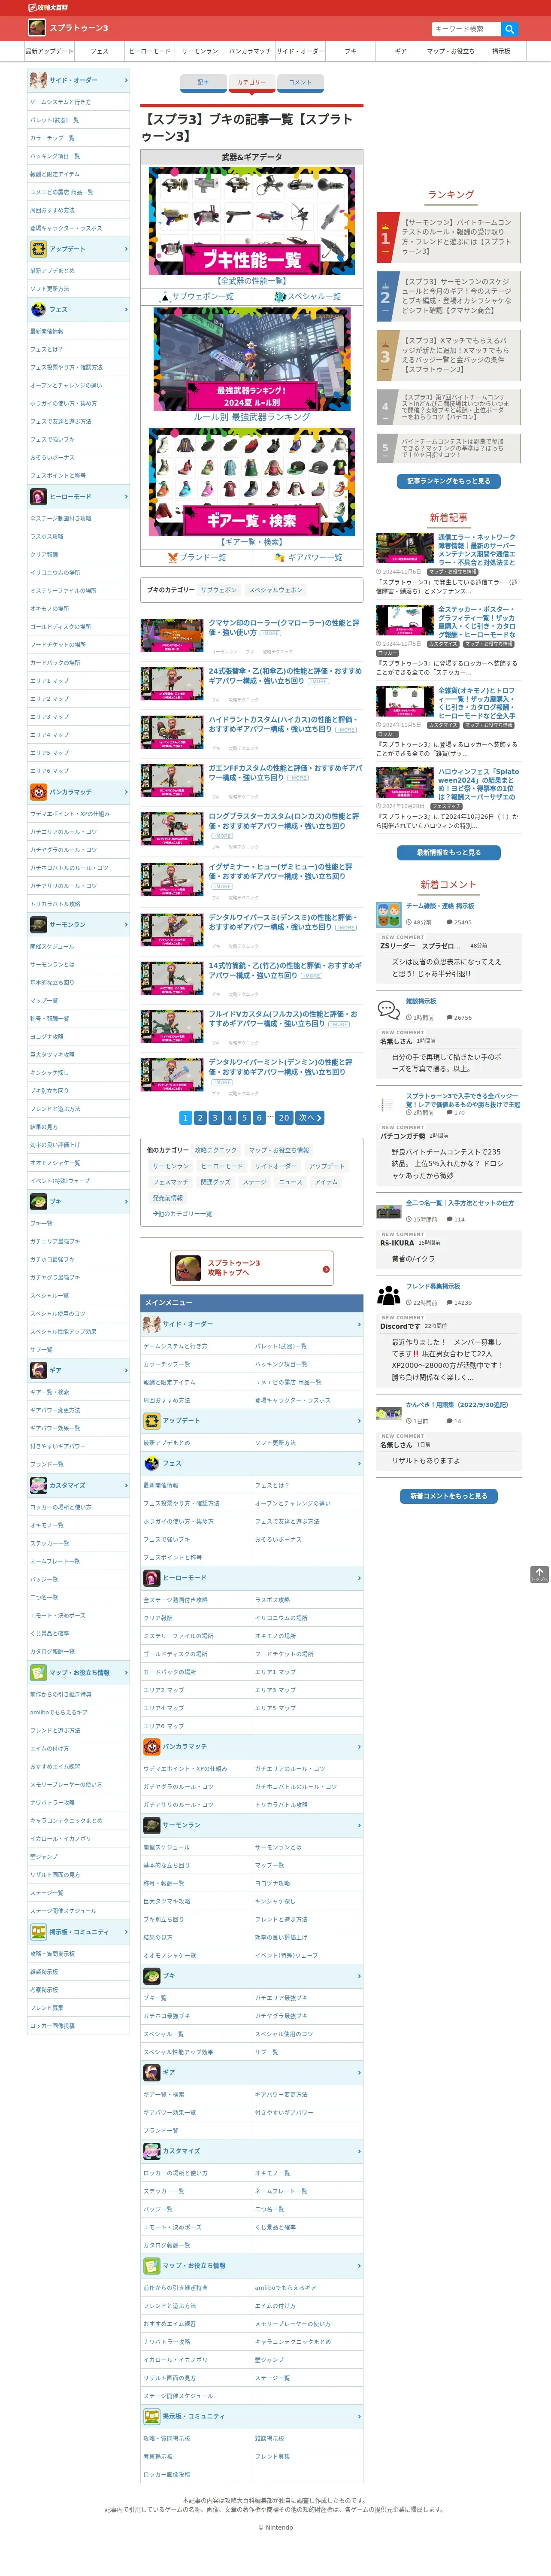Screen dimensions: 551x2576
Task: Expand sidebar フェス chevron
Action: pos(126,310)
